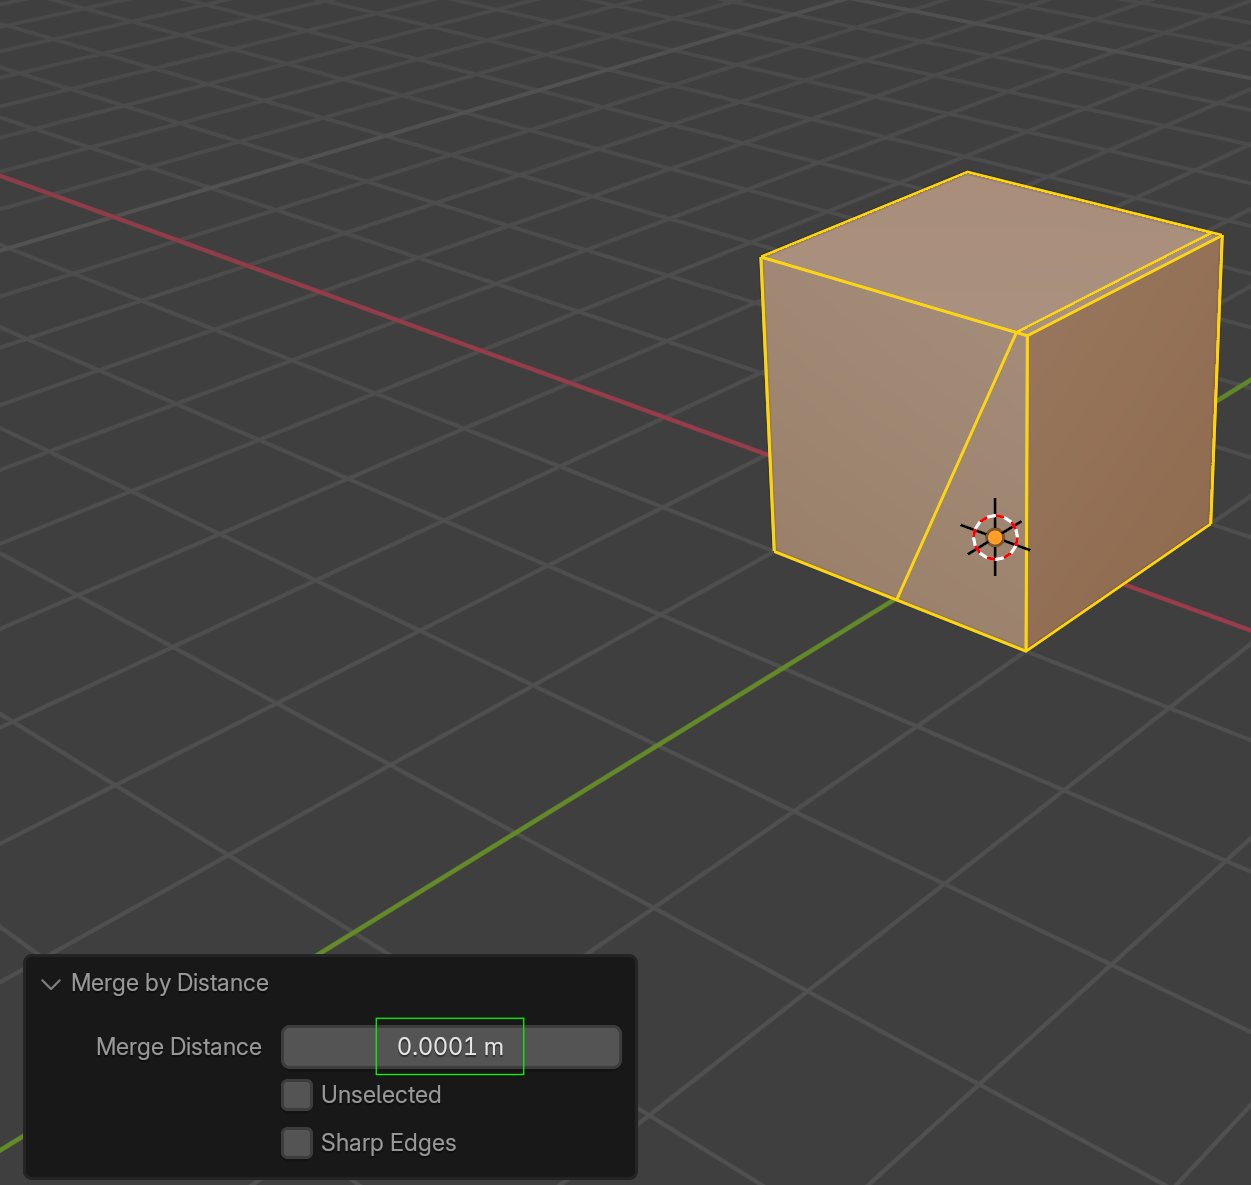This screenshot has height=1185, width=1251.
Task: Enable the Sharp Edges checkbox
Action: pyautogui.click(x=297, y=1143)
